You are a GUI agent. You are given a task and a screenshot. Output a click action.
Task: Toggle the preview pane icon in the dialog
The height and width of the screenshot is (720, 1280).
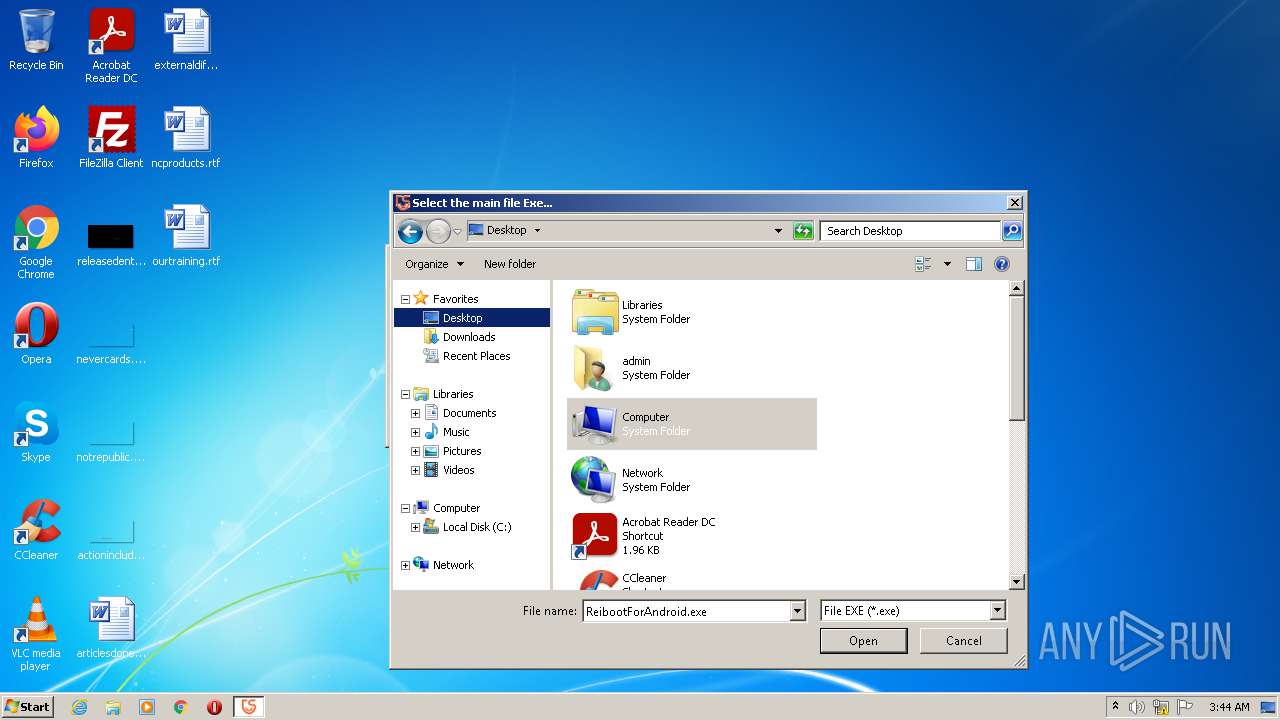point(974,264)
